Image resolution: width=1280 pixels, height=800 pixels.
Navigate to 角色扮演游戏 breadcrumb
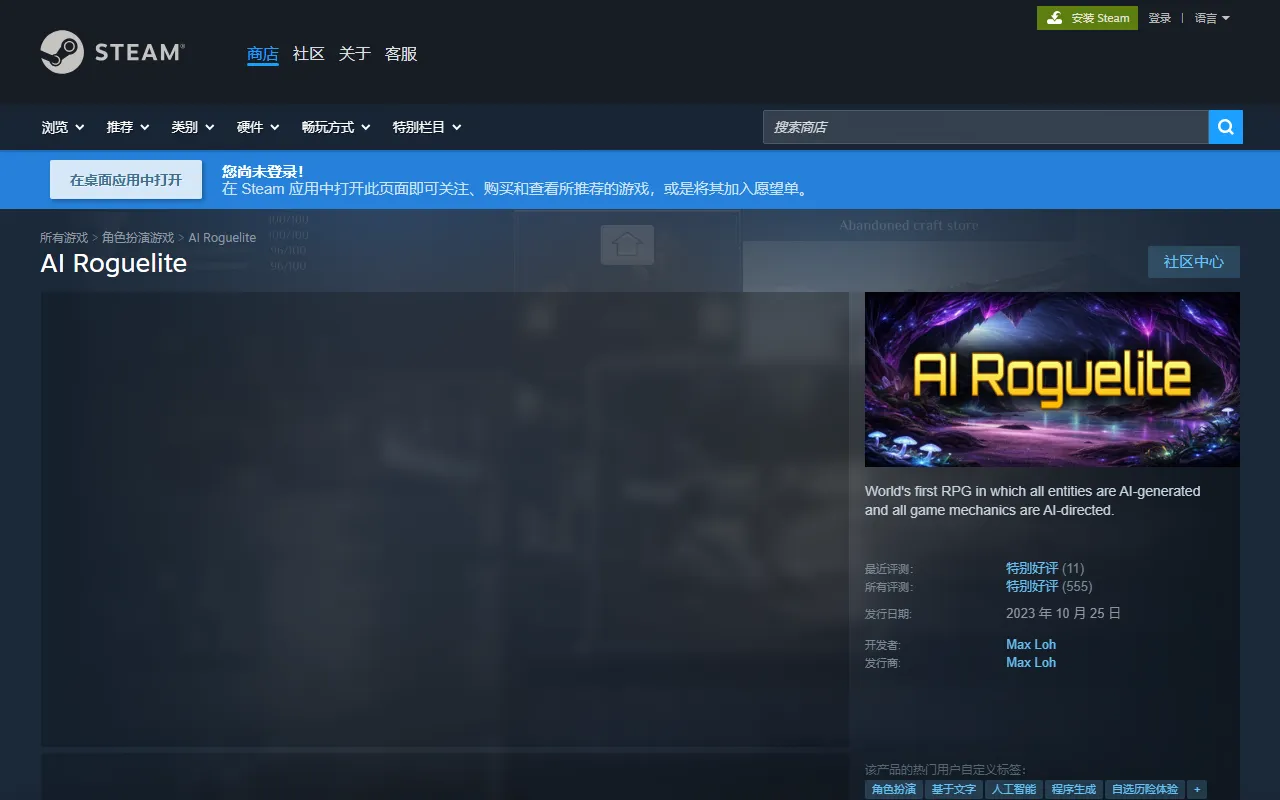pos(138,237)
